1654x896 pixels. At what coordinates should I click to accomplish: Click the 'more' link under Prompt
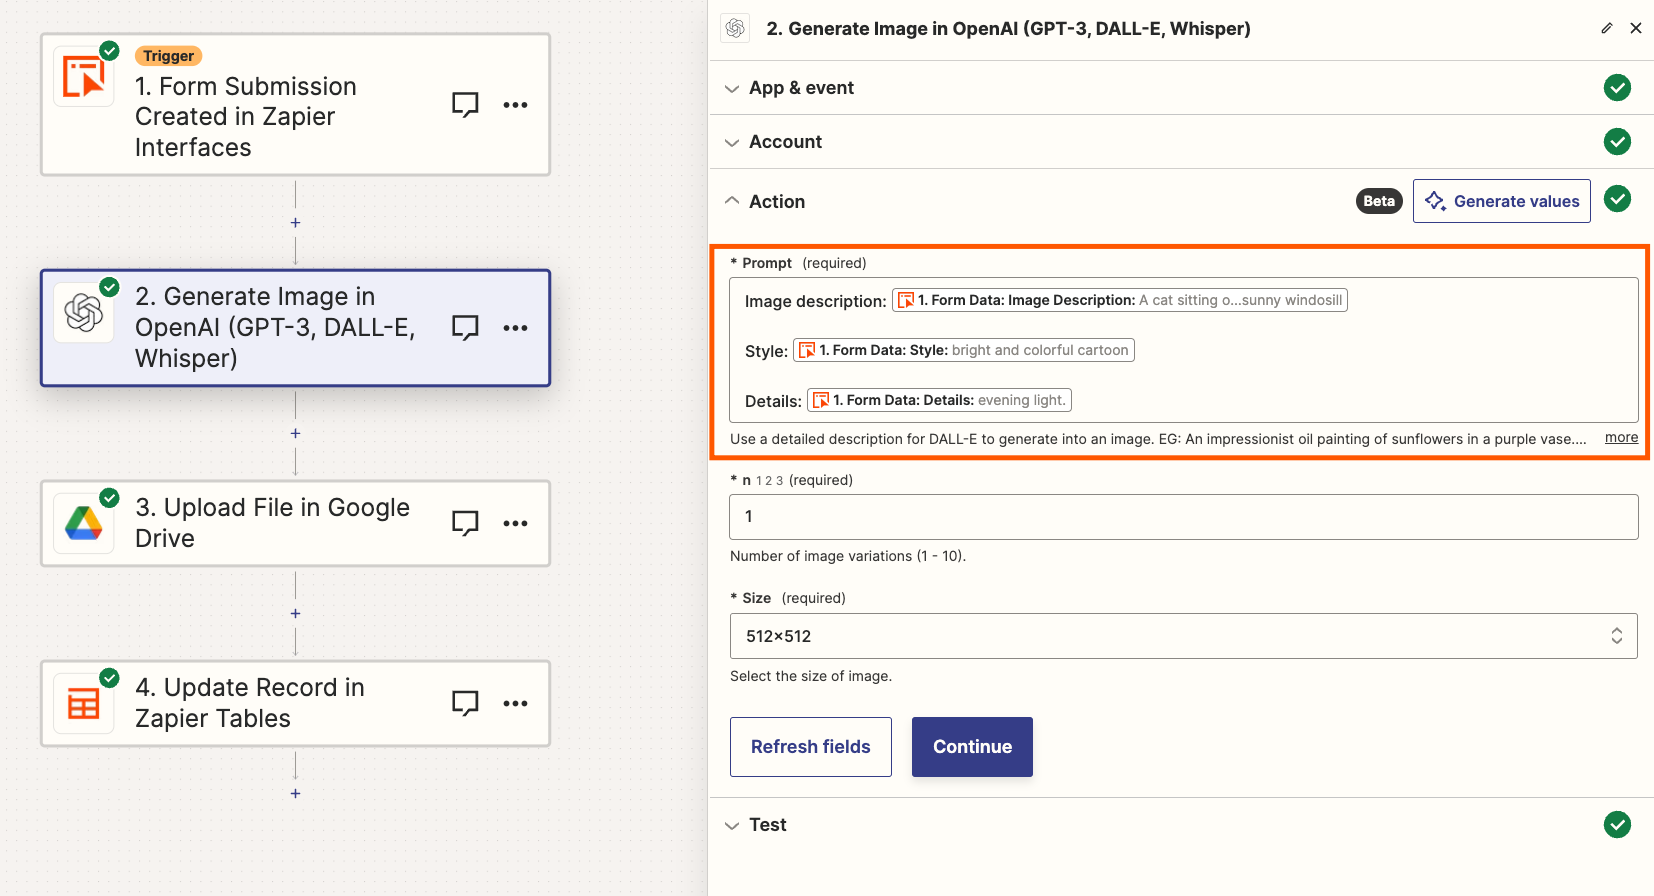(1621, 438)
